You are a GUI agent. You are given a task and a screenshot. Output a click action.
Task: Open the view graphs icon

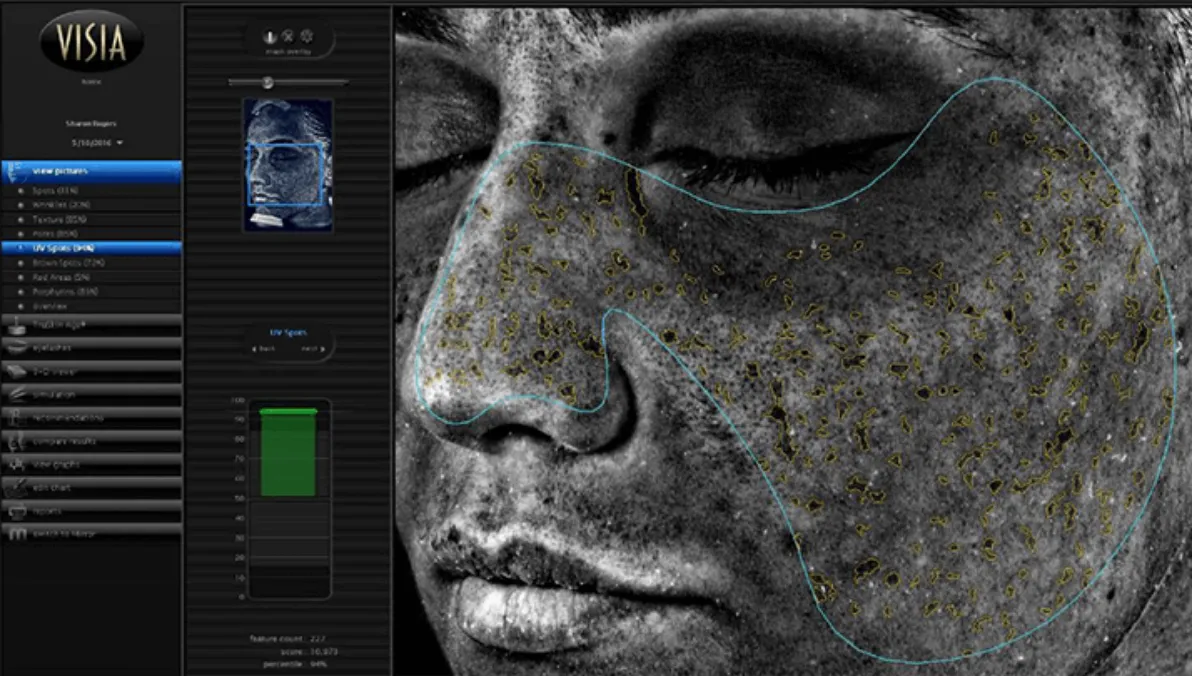(x=17, y=464)
